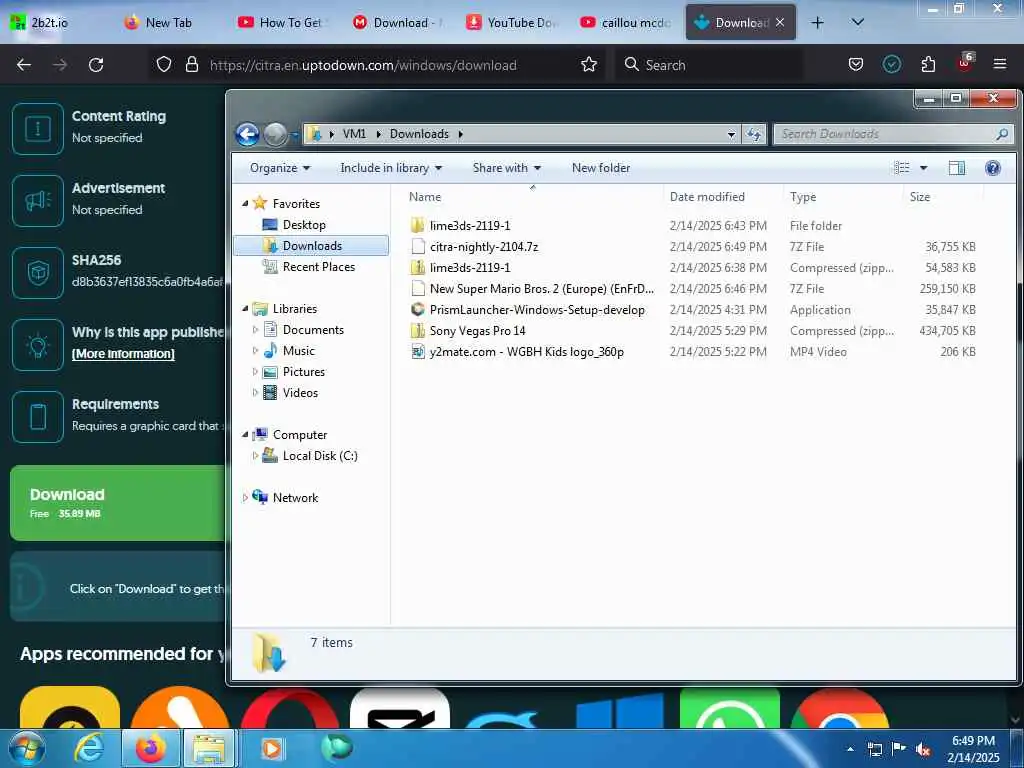Click Firefox back arrow button
Screen dimensions: 1024x768
[24, 65]
